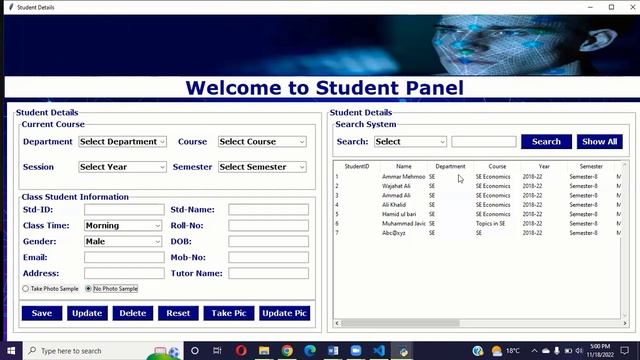The width and height of the screenshot is (640, 360).
Task: Open the volume speaker tray icon
Action: tap(579, 351)
